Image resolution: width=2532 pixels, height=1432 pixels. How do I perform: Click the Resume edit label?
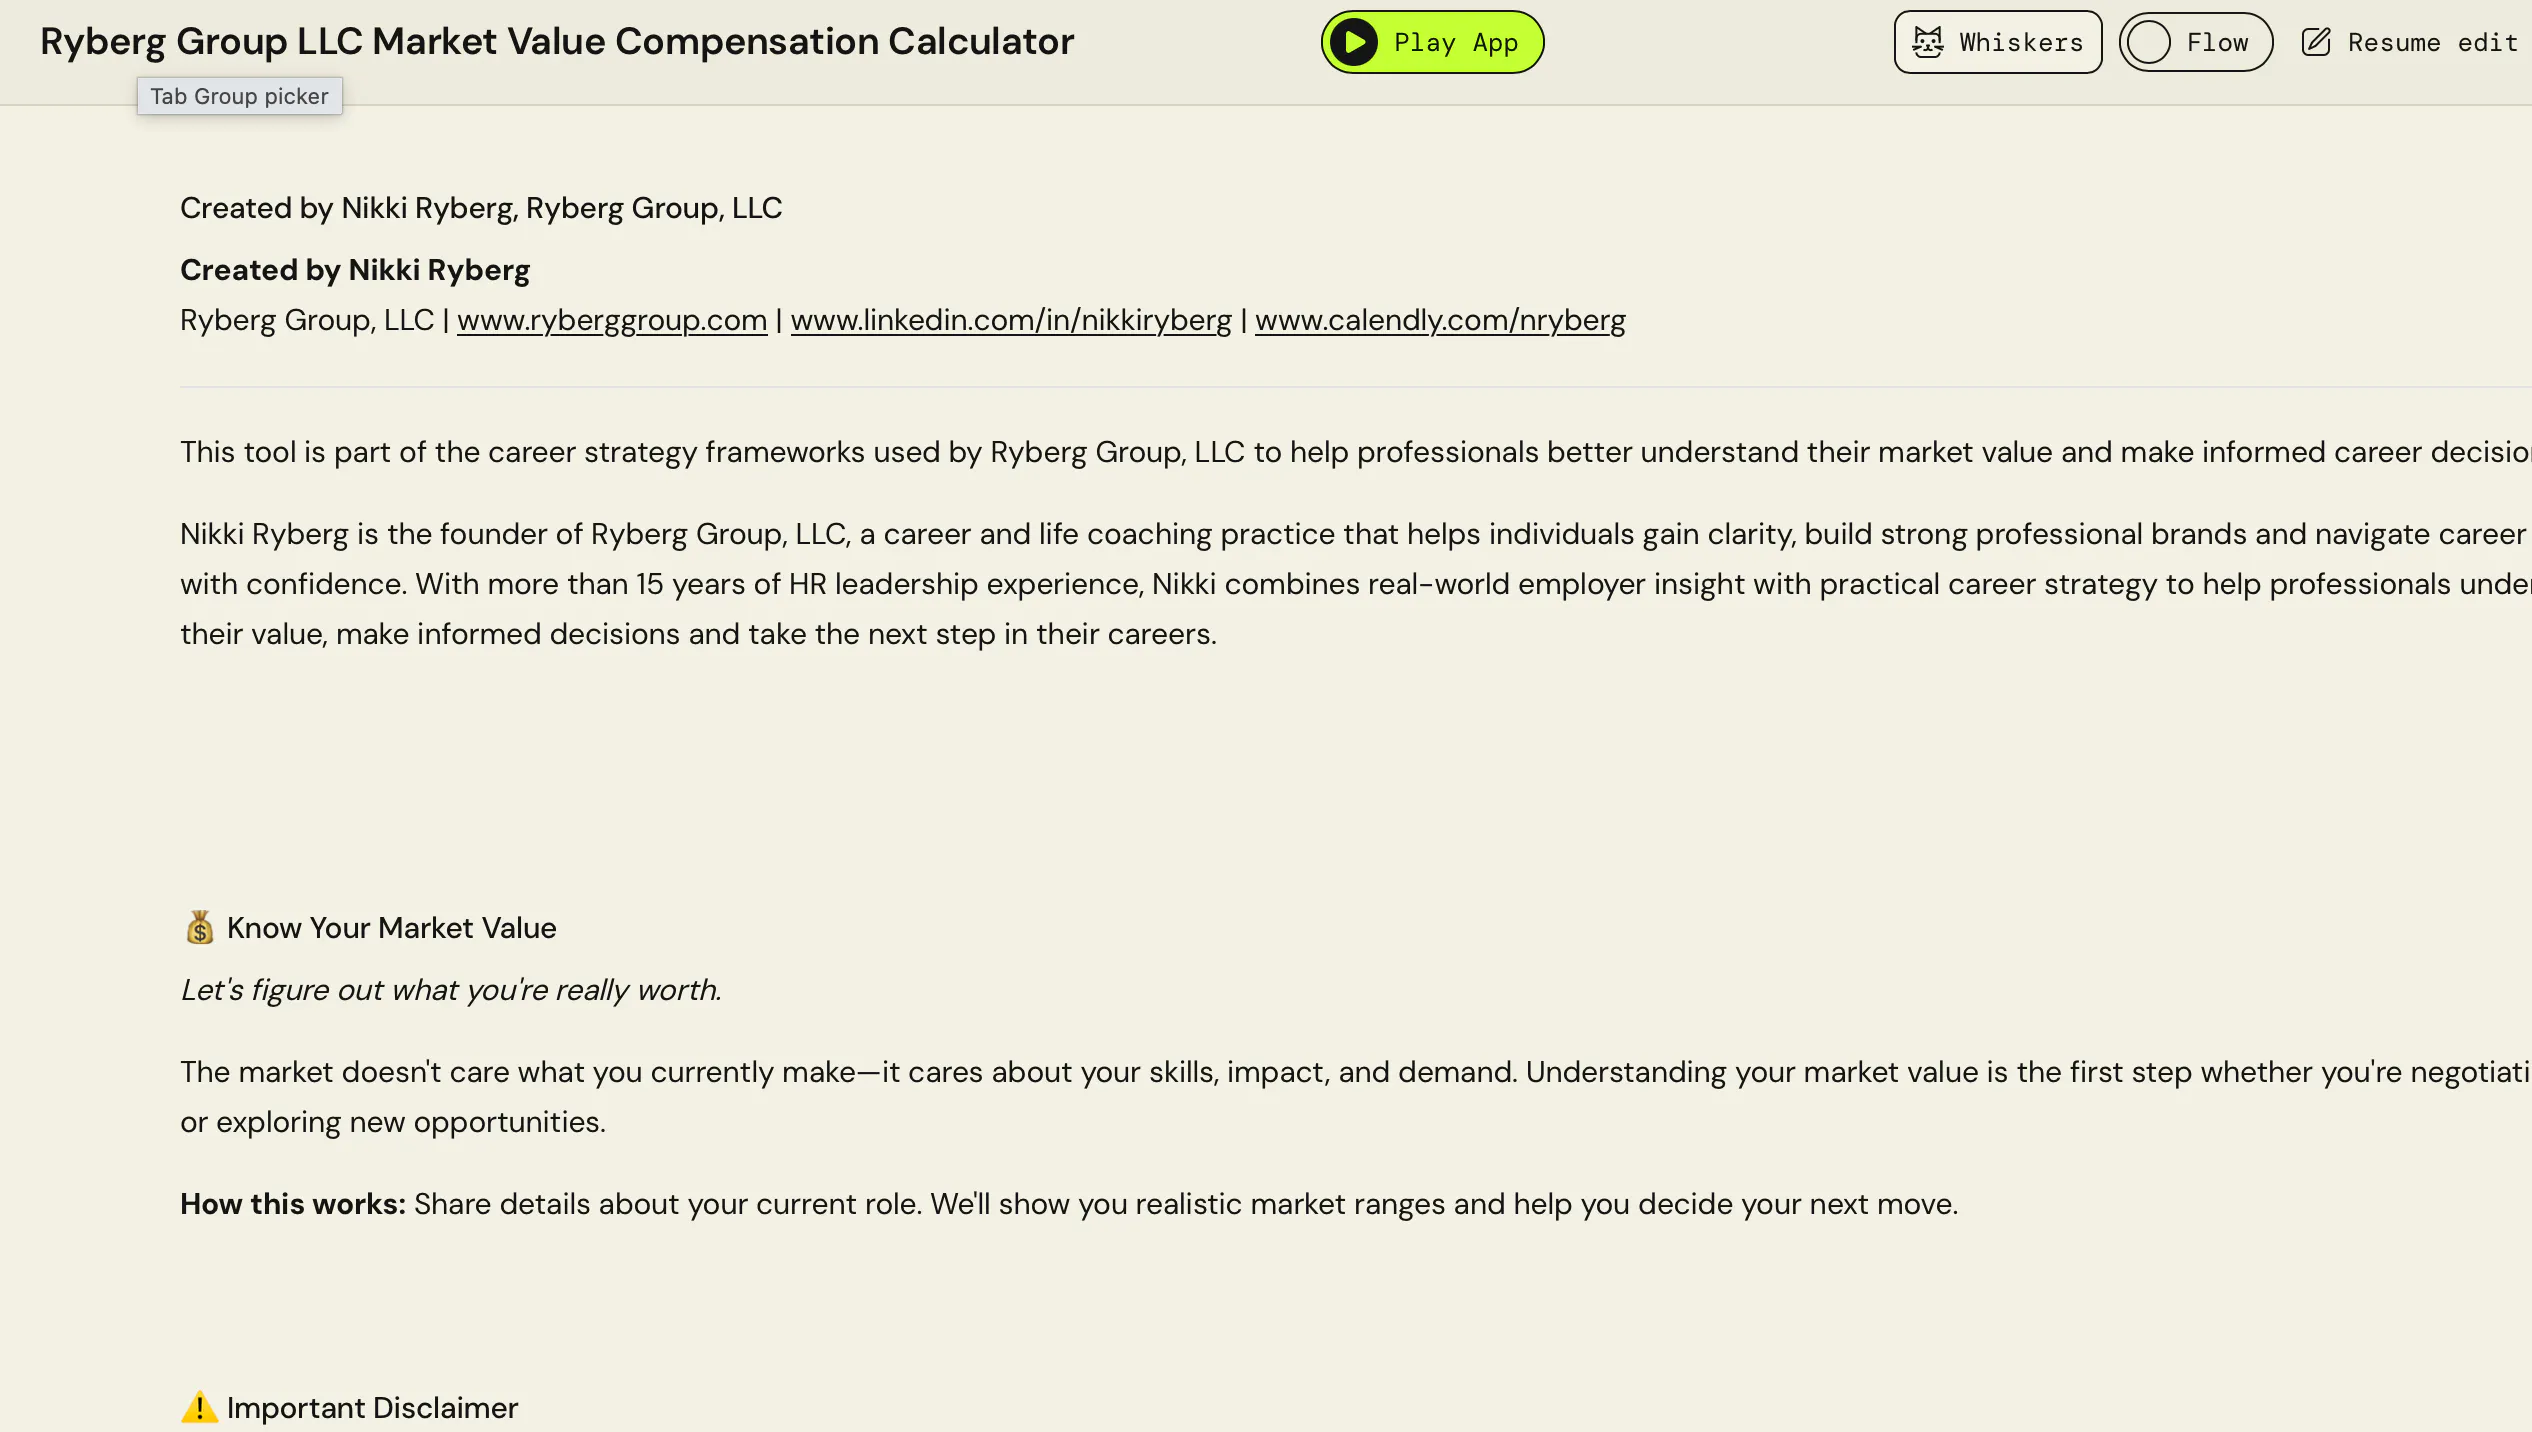[x=2432, y=43]
